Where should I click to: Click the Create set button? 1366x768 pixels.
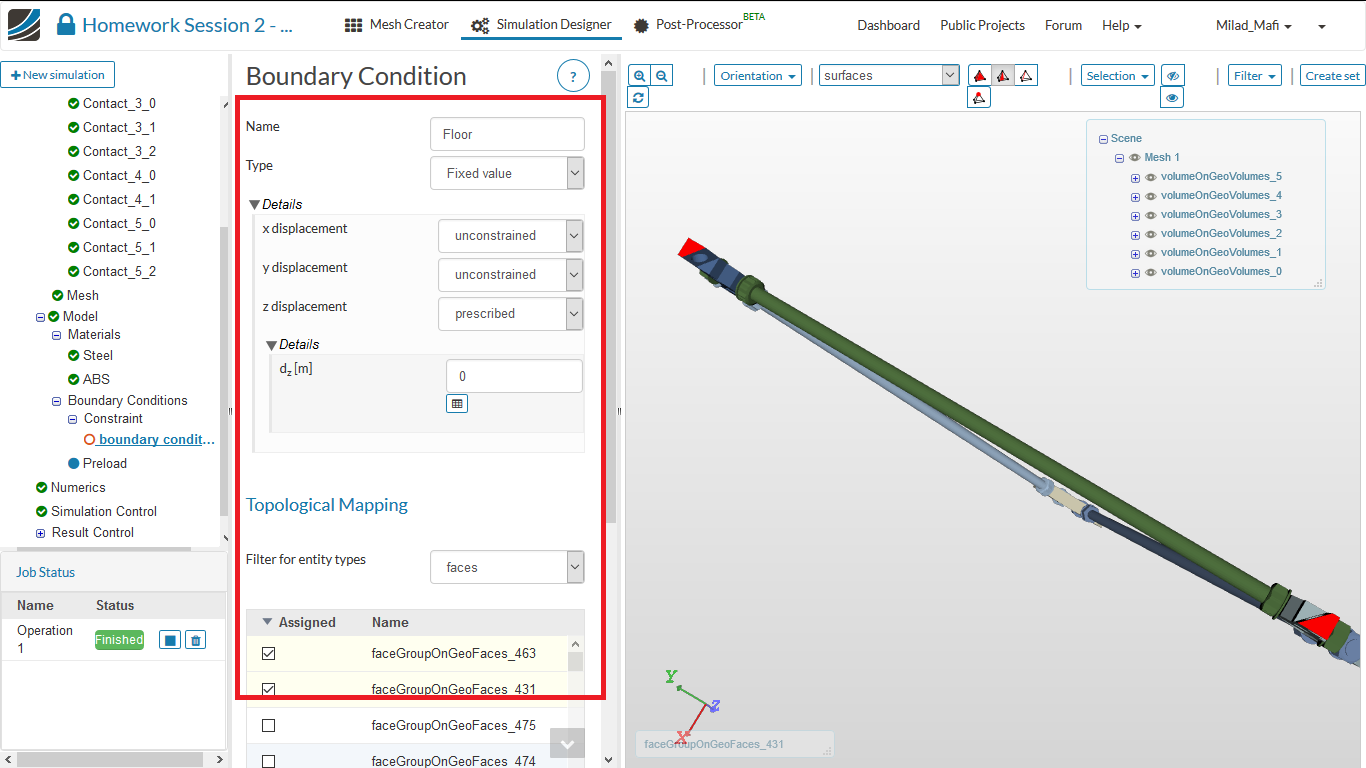1332,76
